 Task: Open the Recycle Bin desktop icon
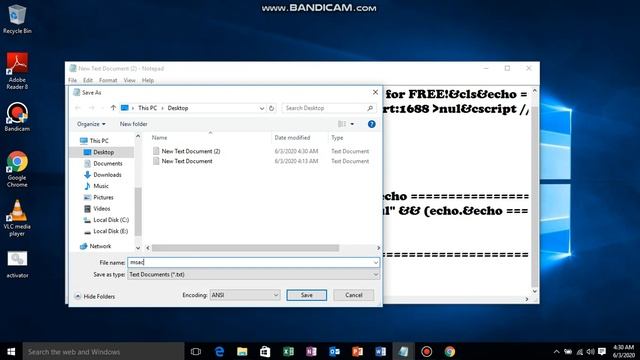tap(17, 19)
